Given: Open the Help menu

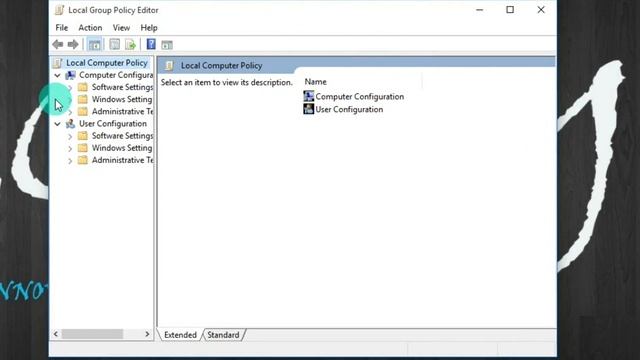Looking at the screenshot, I should pos(149,28).
